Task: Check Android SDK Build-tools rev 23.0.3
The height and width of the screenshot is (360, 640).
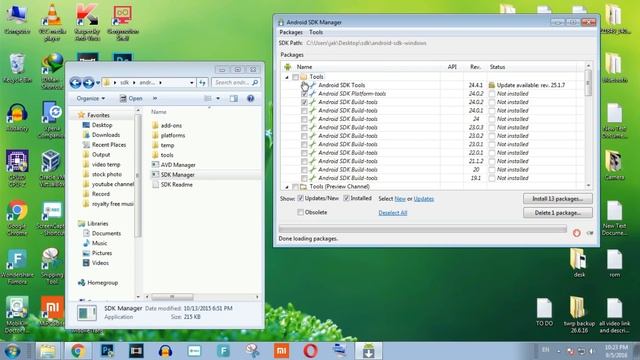Action: (x=304, y=128)
